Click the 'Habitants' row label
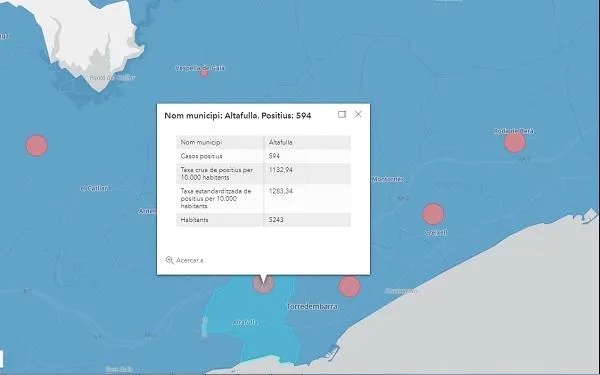This screenshot has width=600, height=375. click(194, 220)
